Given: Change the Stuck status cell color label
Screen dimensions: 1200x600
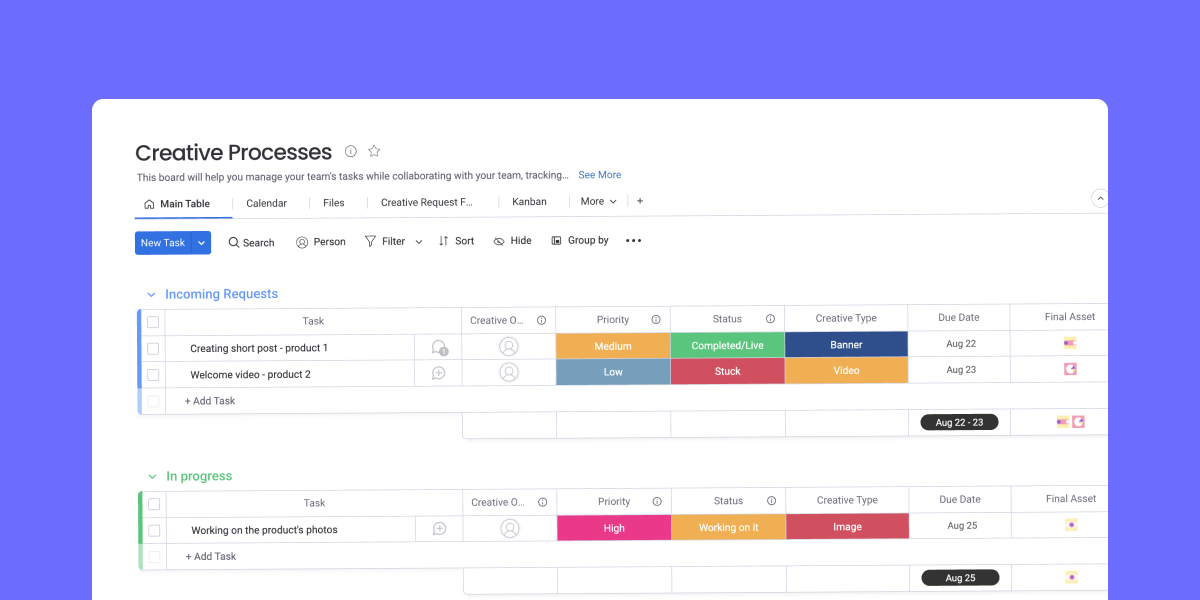Looking at the screenshot, I should (727, 371).
